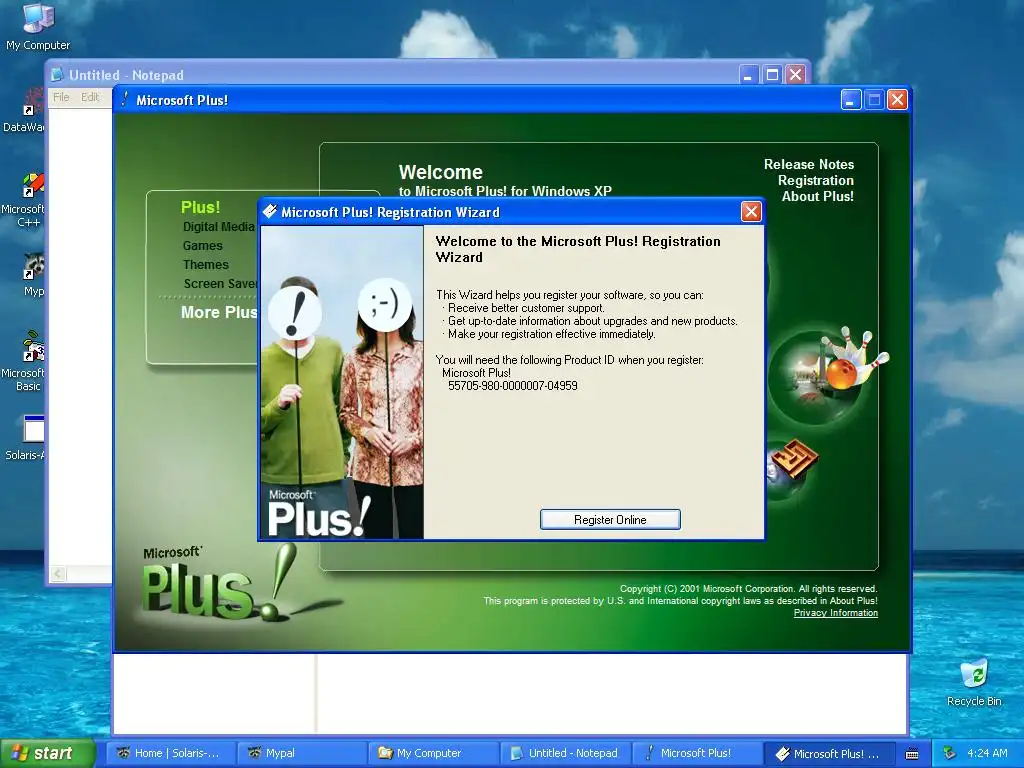
Task: Open the Privacy Information link
Action: click(835, 613)
